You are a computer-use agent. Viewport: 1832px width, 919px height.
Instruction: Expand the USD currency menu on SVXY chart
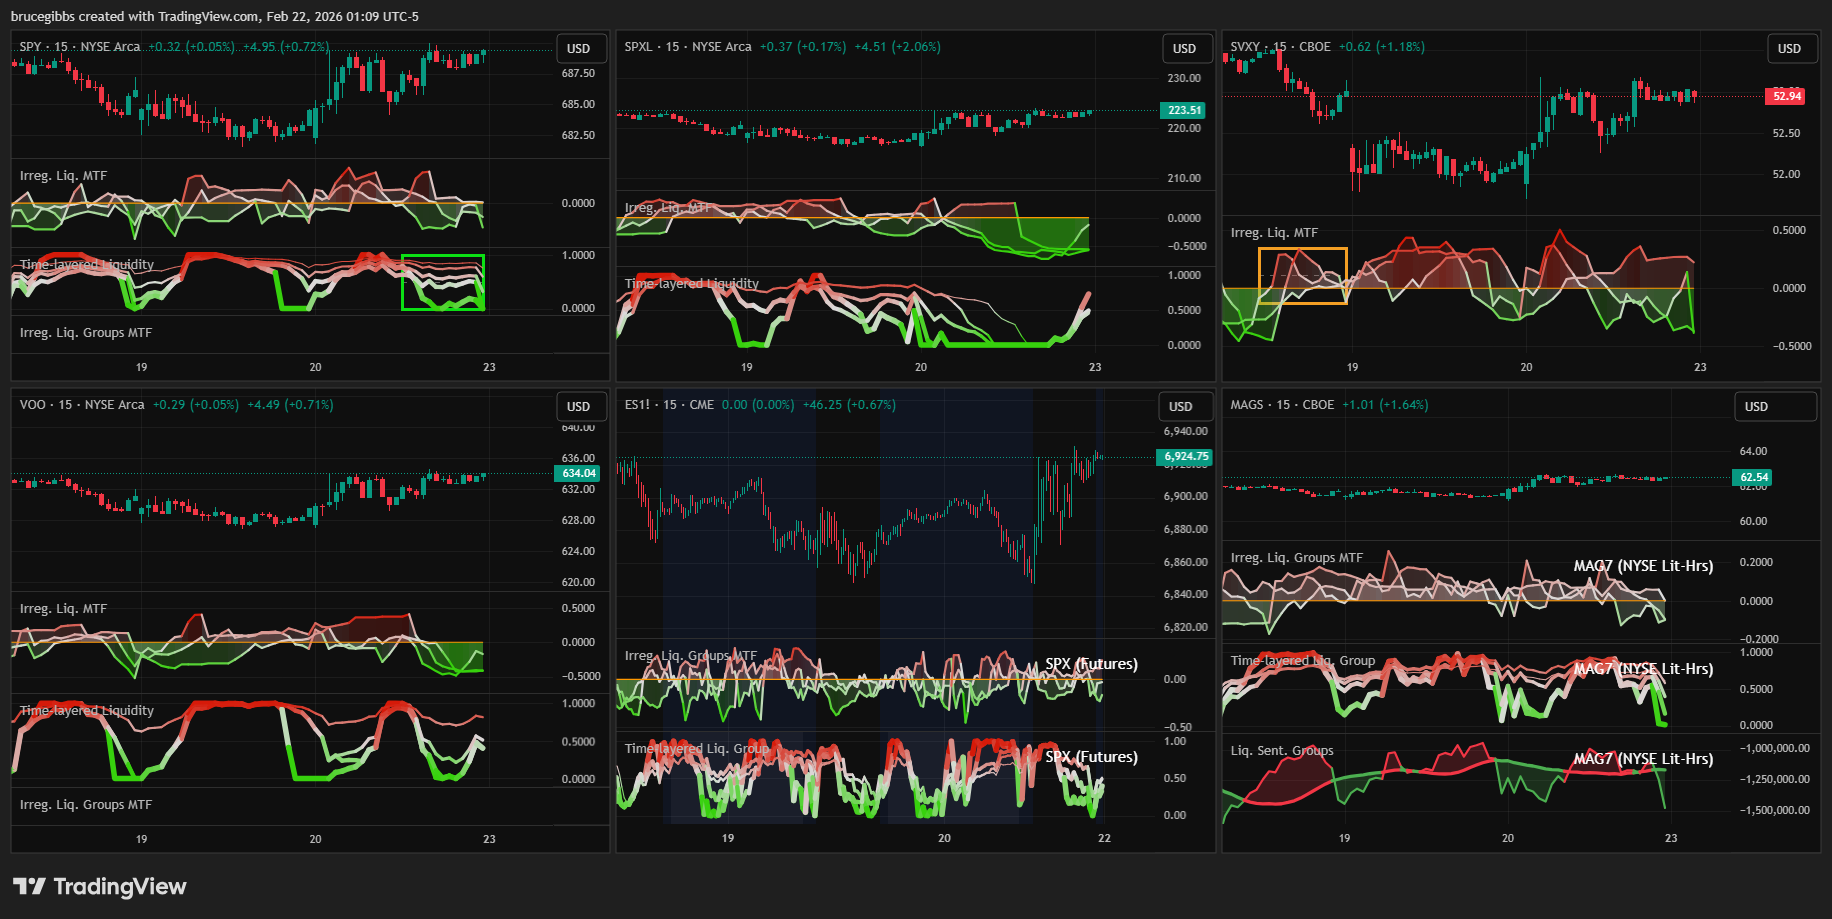pos(1789,48)
